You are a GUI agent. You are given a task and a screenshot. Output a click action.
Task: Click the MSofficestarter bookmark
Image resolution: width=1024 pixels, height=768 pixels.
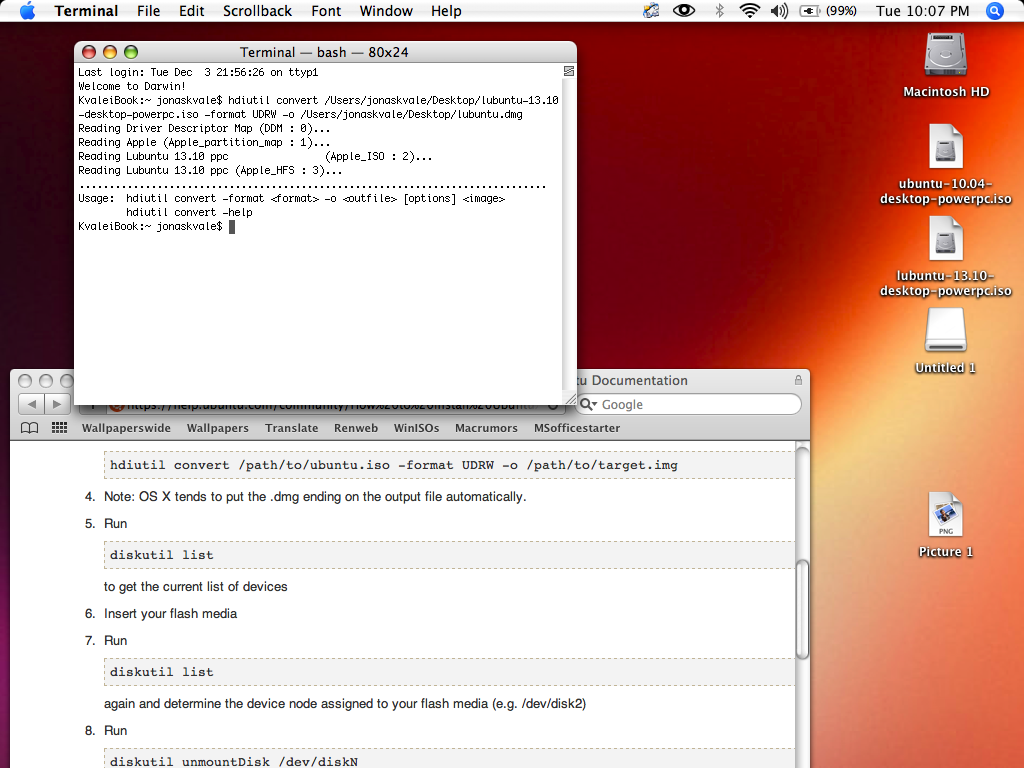click(577, 428)
